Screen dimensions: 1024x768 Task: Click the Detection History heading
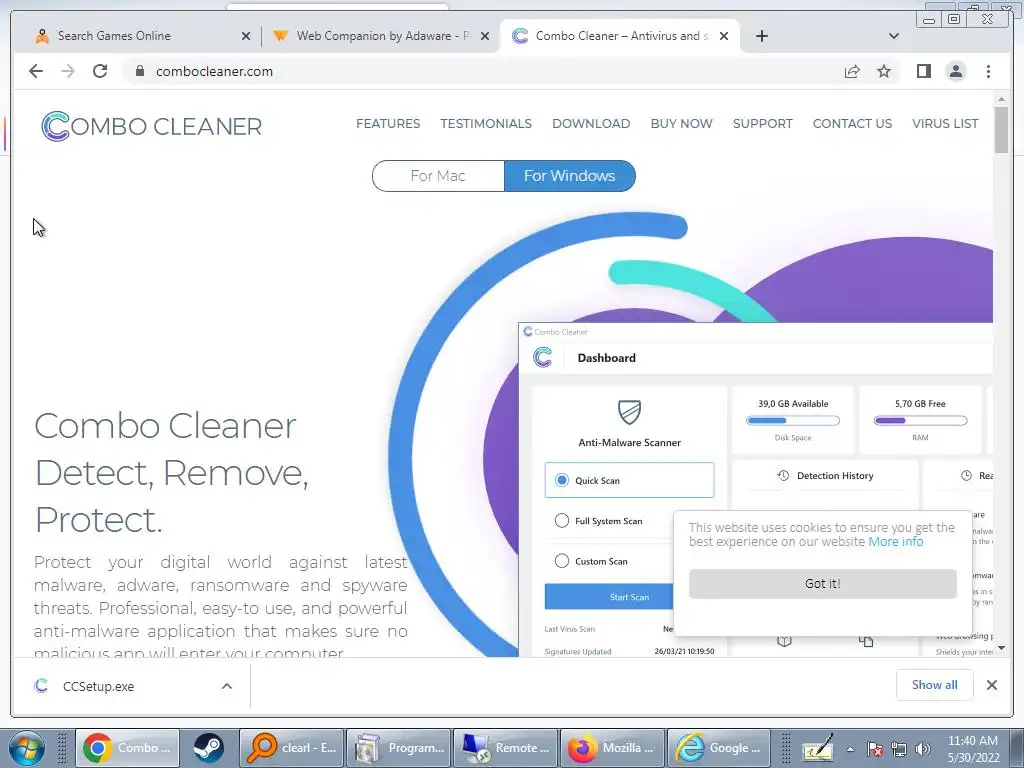[835, 475]
